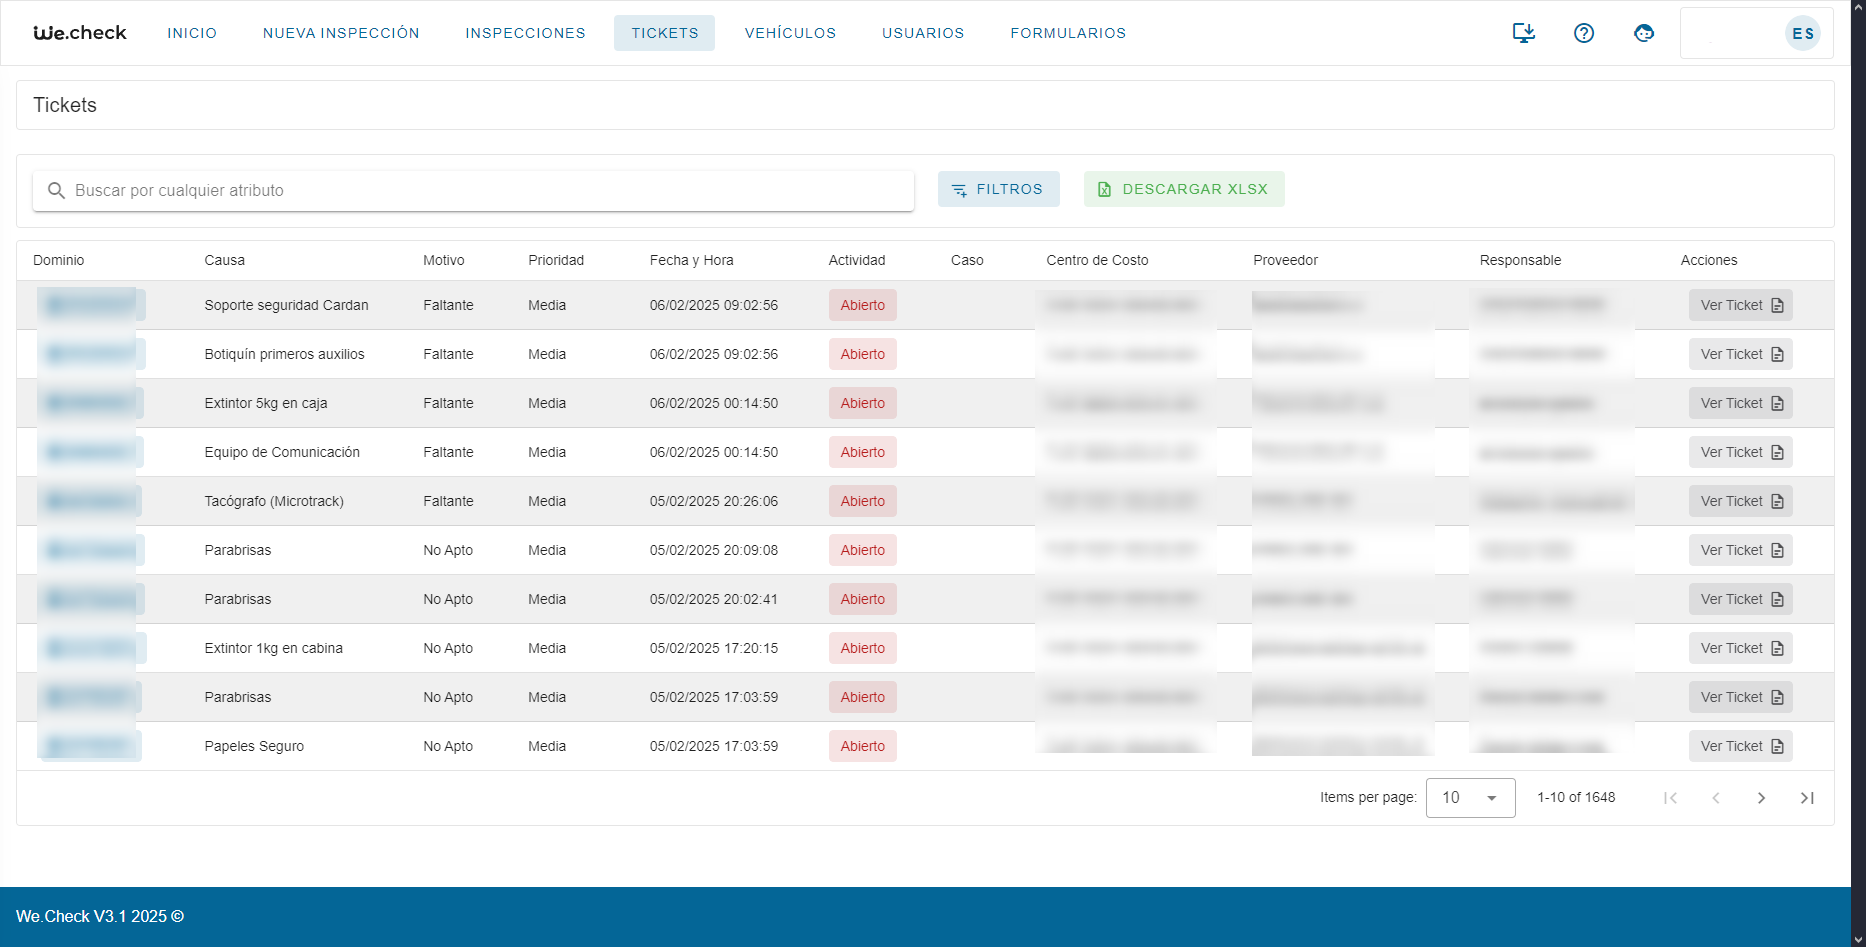The width and height of the screenshot is (1866, 947).
Task: Click the search magnifier icon
Action: (56, 191)
